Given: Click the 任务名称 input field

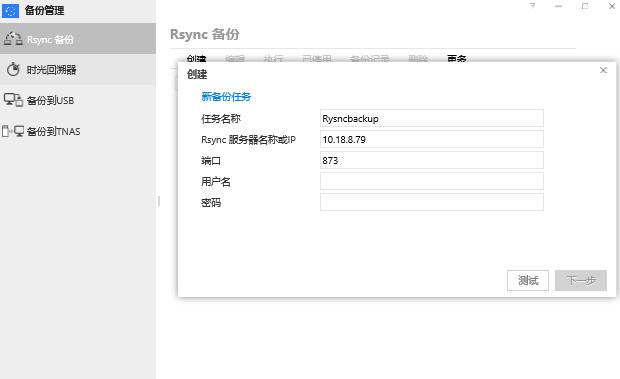Looking at the screenshot, I should click(432, 118).
